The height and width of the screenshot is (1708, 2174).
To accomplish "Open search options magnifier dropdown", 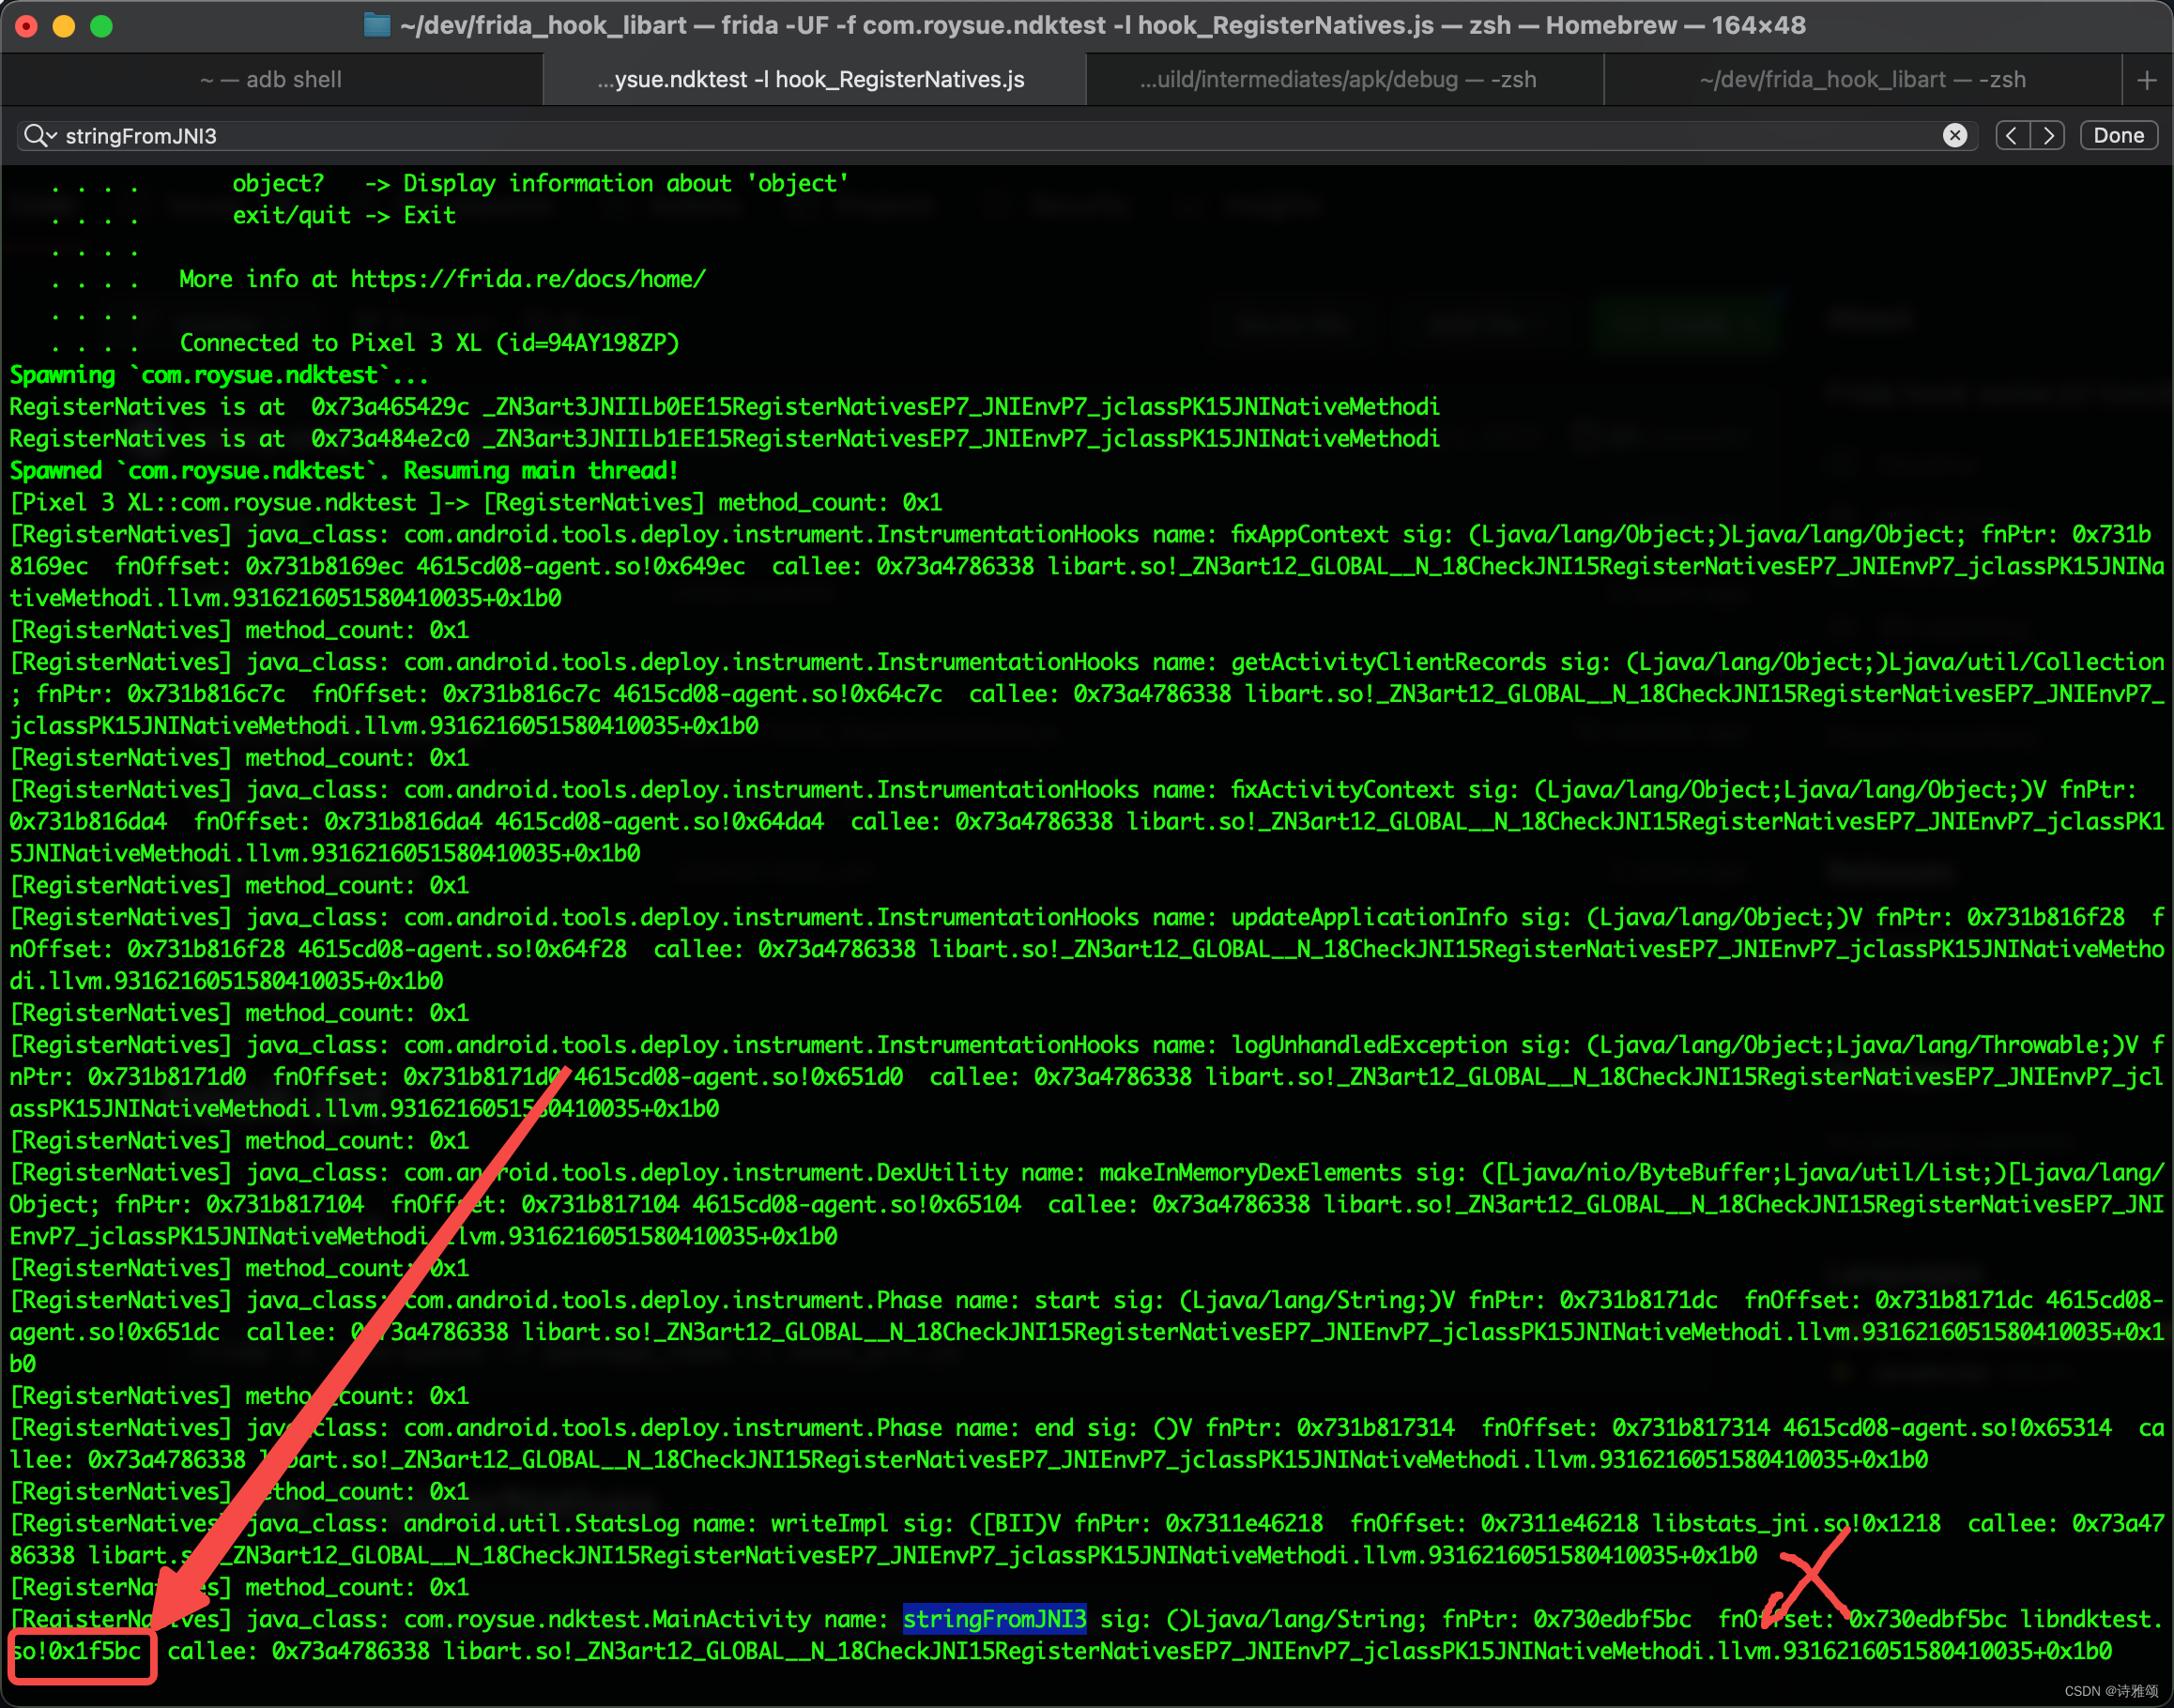I will point(40,135).
